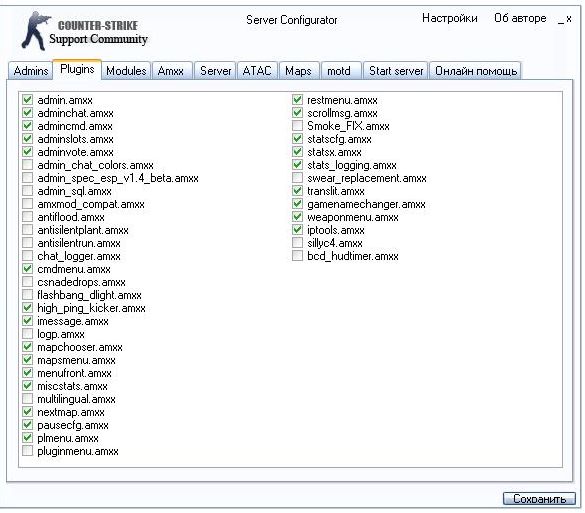Open the Настройки settings link
The height and width of the screenshot is (513, 585).
(x=450, y=18)
